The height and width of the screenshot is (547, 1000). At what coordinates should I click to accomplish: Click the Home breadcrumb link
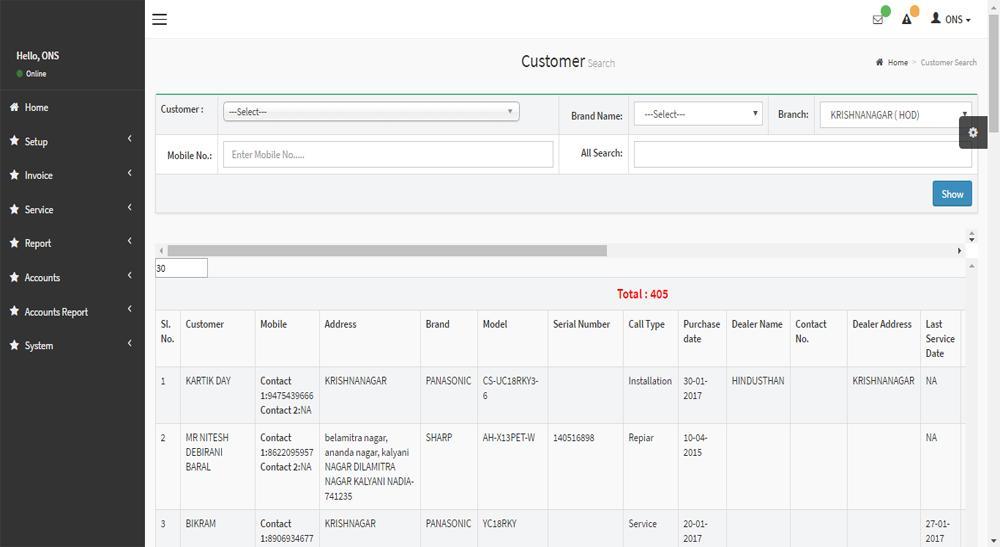(897, 62)
